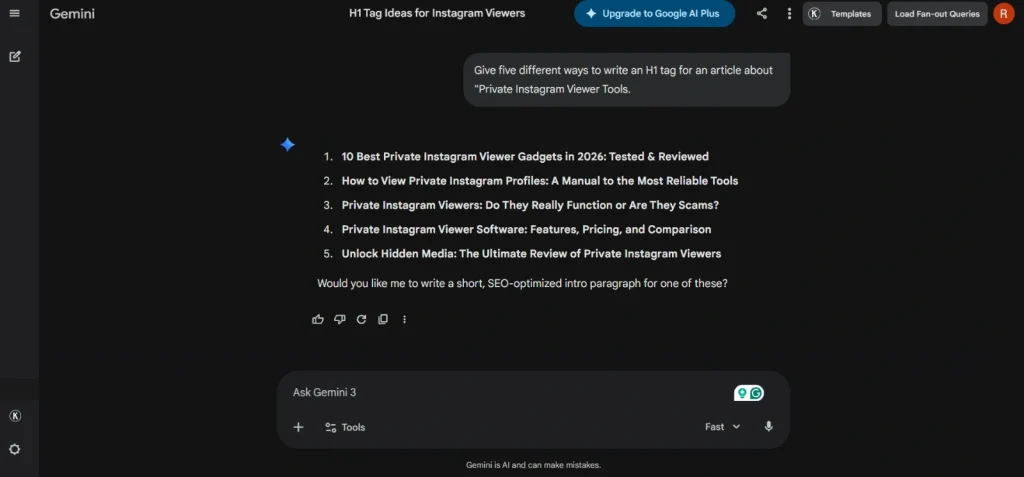
Task: Open the settings gear in sidebar
Action: pos(14,450)
